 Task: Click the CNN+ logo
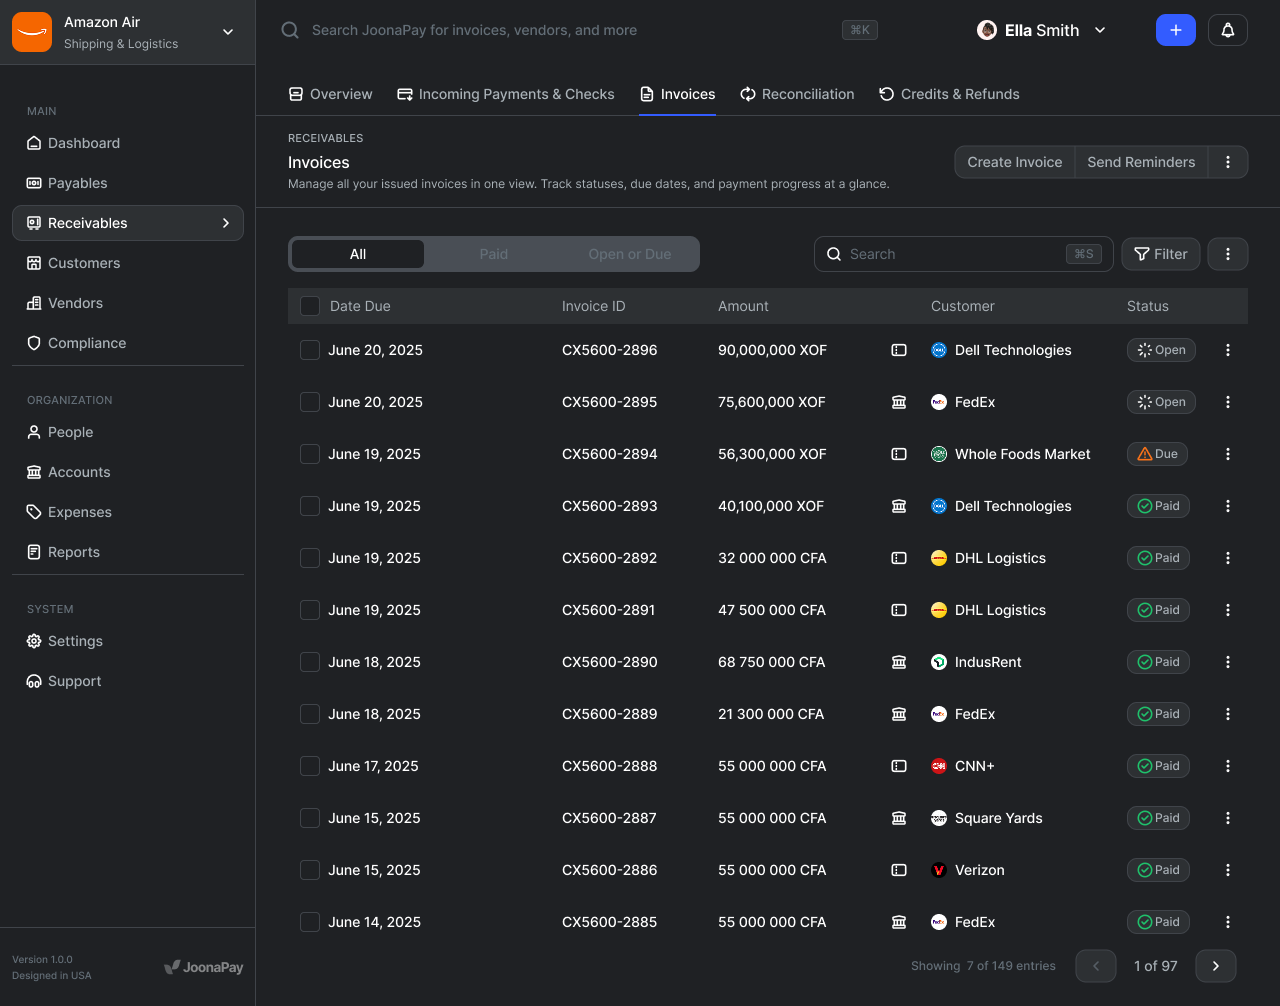[939, 766]
